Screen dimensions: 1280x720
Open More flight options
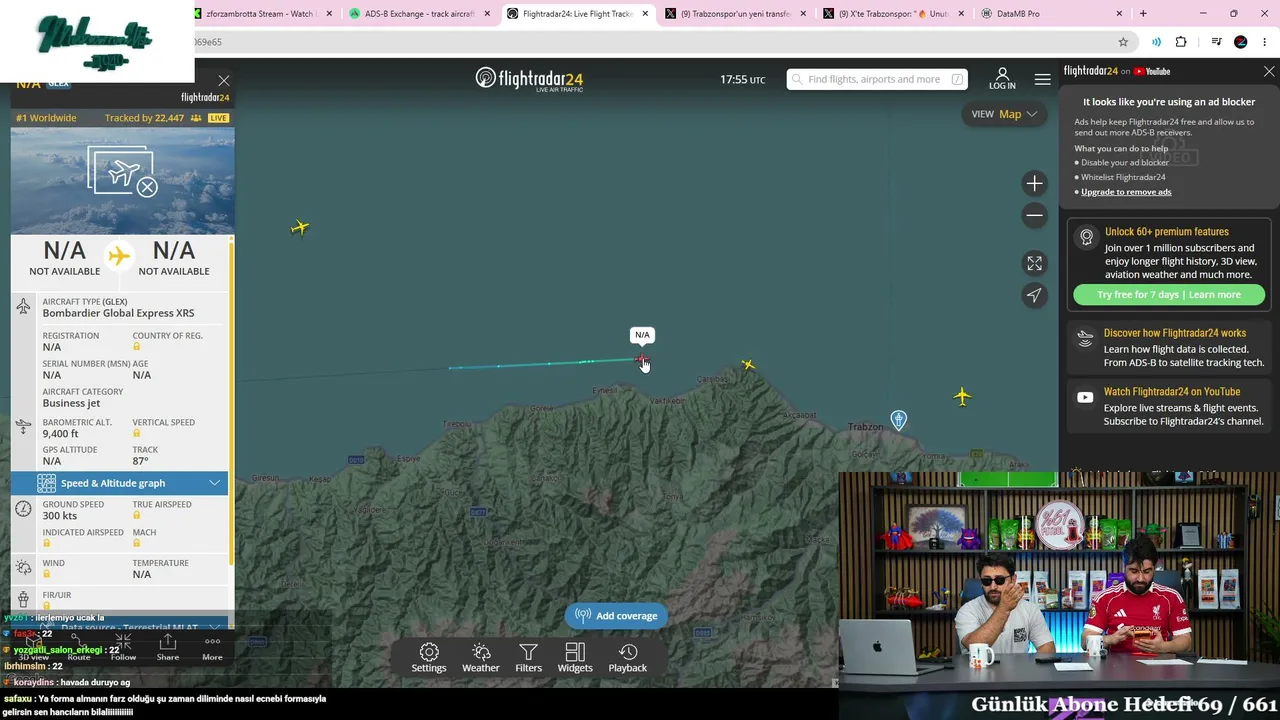(212, 647)
